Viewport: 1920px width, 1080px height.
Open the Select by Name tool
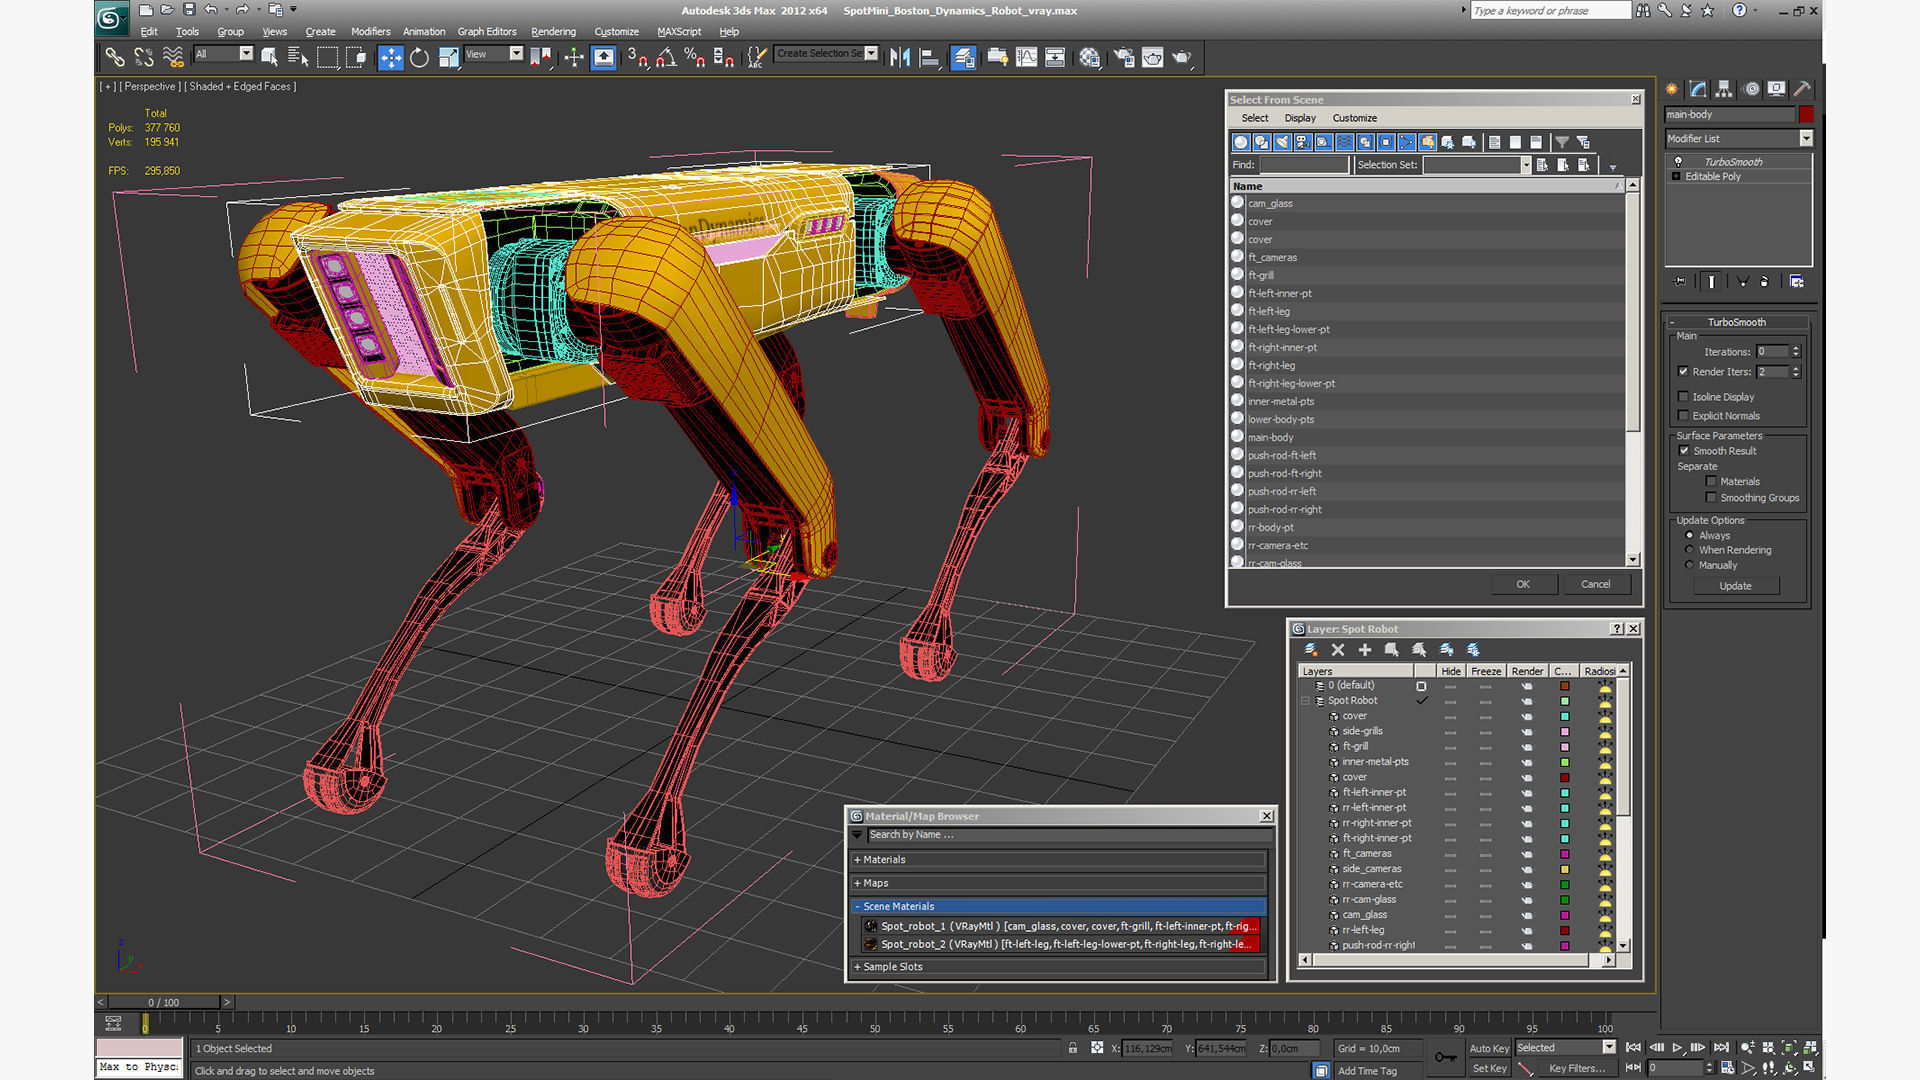298,57
